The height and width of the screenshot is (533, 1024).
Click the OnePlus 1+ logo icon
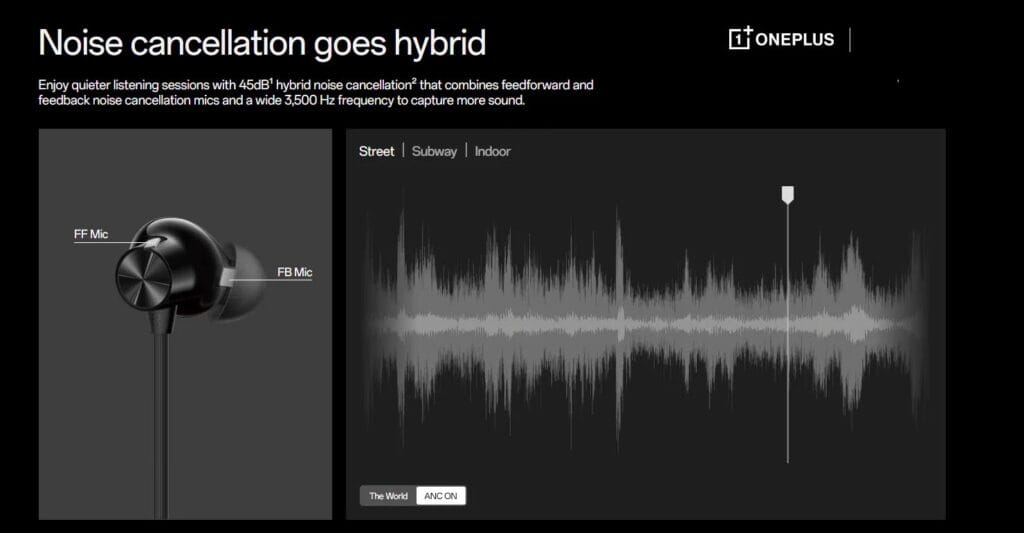point(741,39)
